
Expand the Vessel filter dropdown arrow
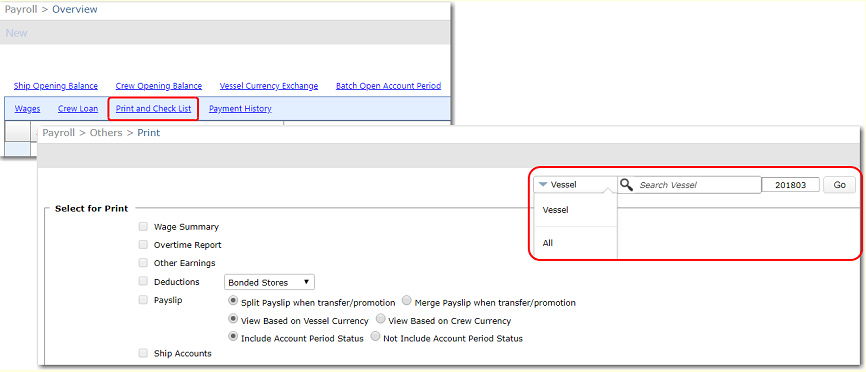tap(544, 185)
